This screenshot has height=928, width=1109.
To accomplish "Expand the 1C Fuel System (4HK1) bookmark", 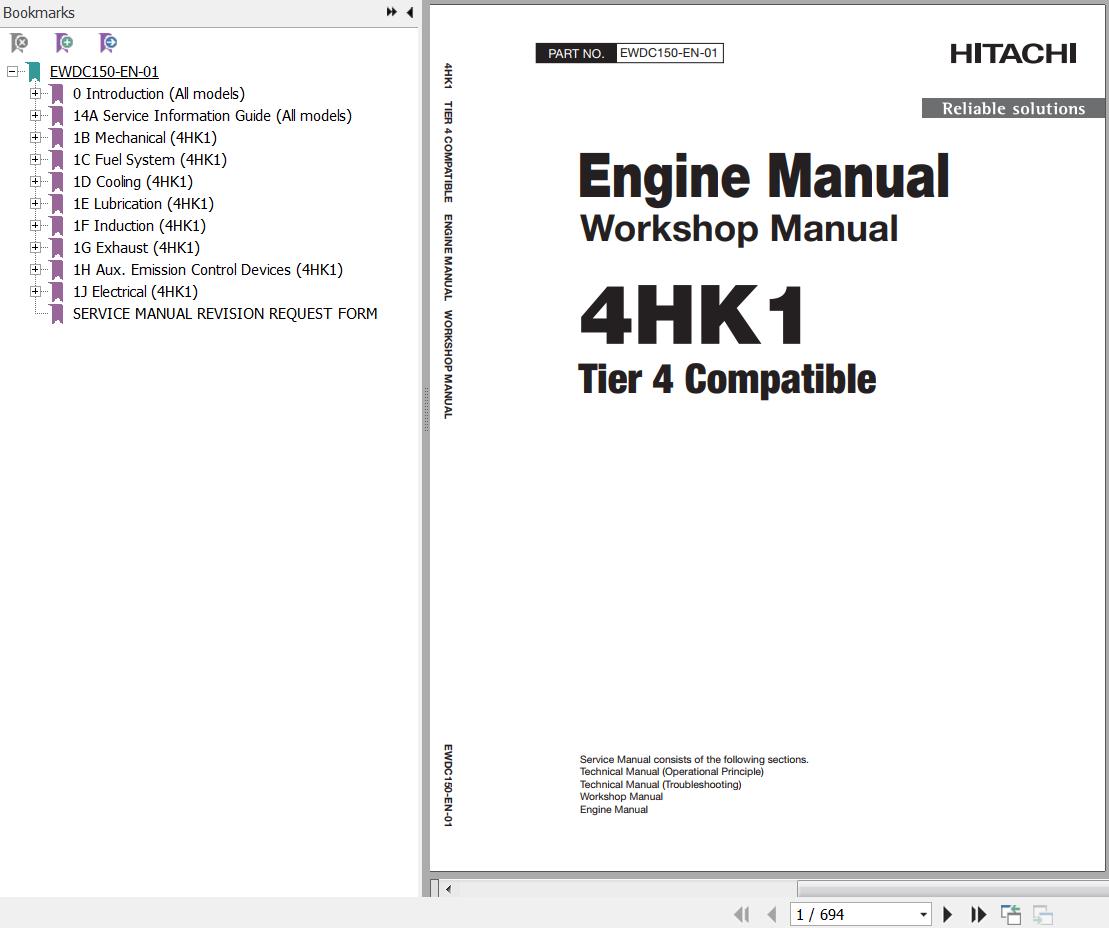I will [x=35, y=159].
